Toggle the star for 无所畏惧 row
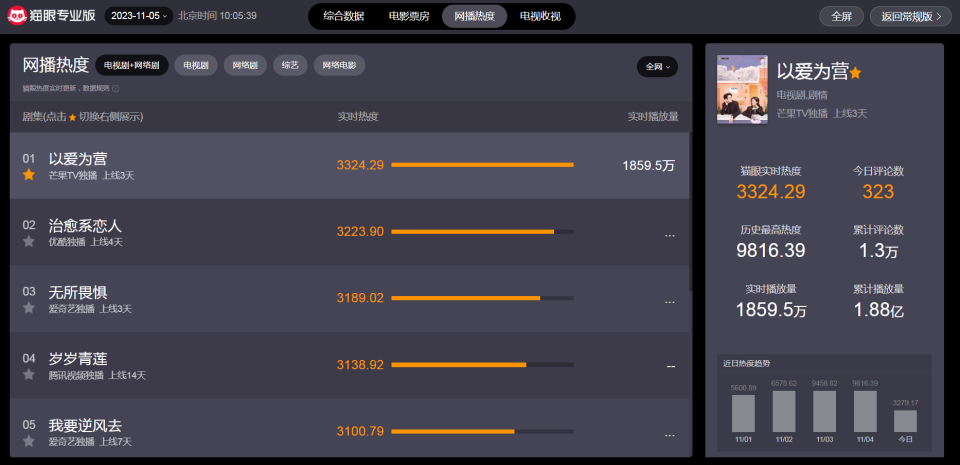 (29, 308)
